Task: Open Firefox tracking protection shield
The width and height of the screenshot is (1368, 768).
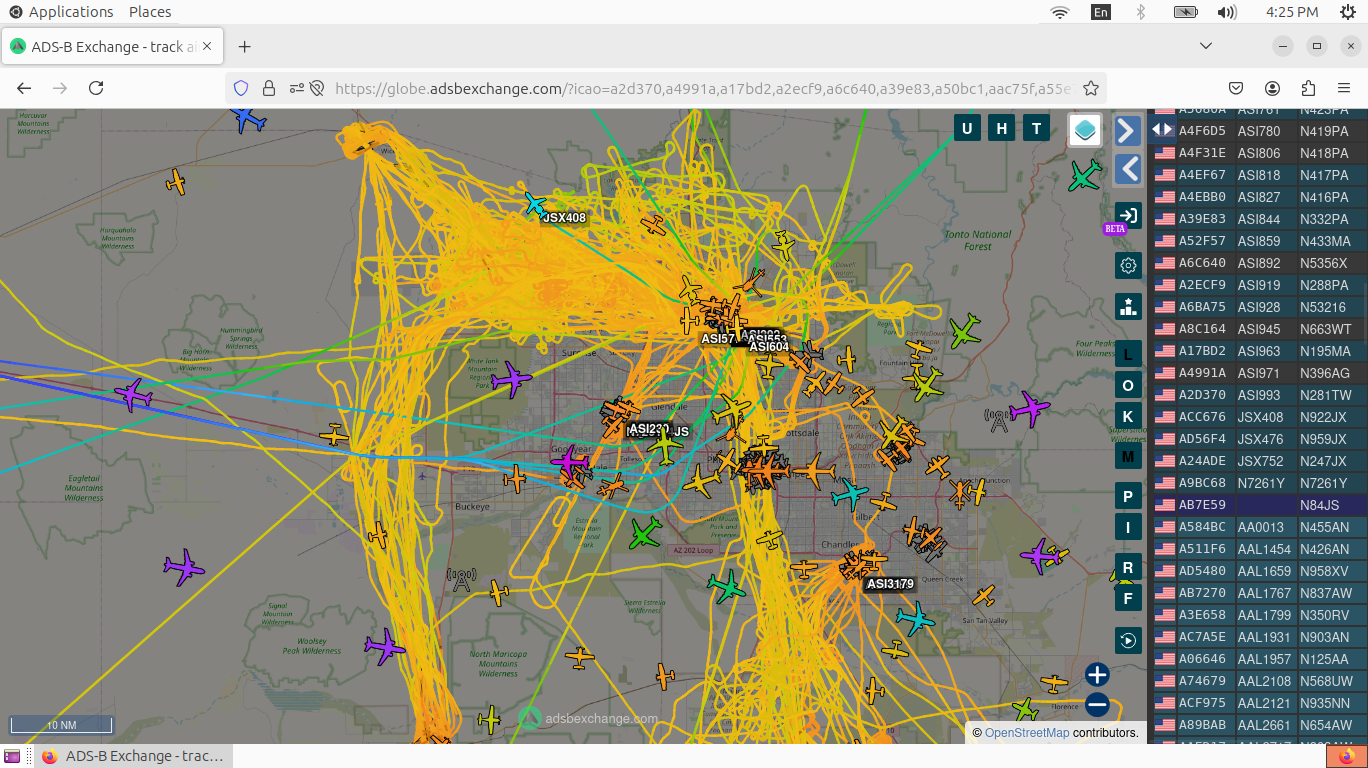Action: point(241,88)
